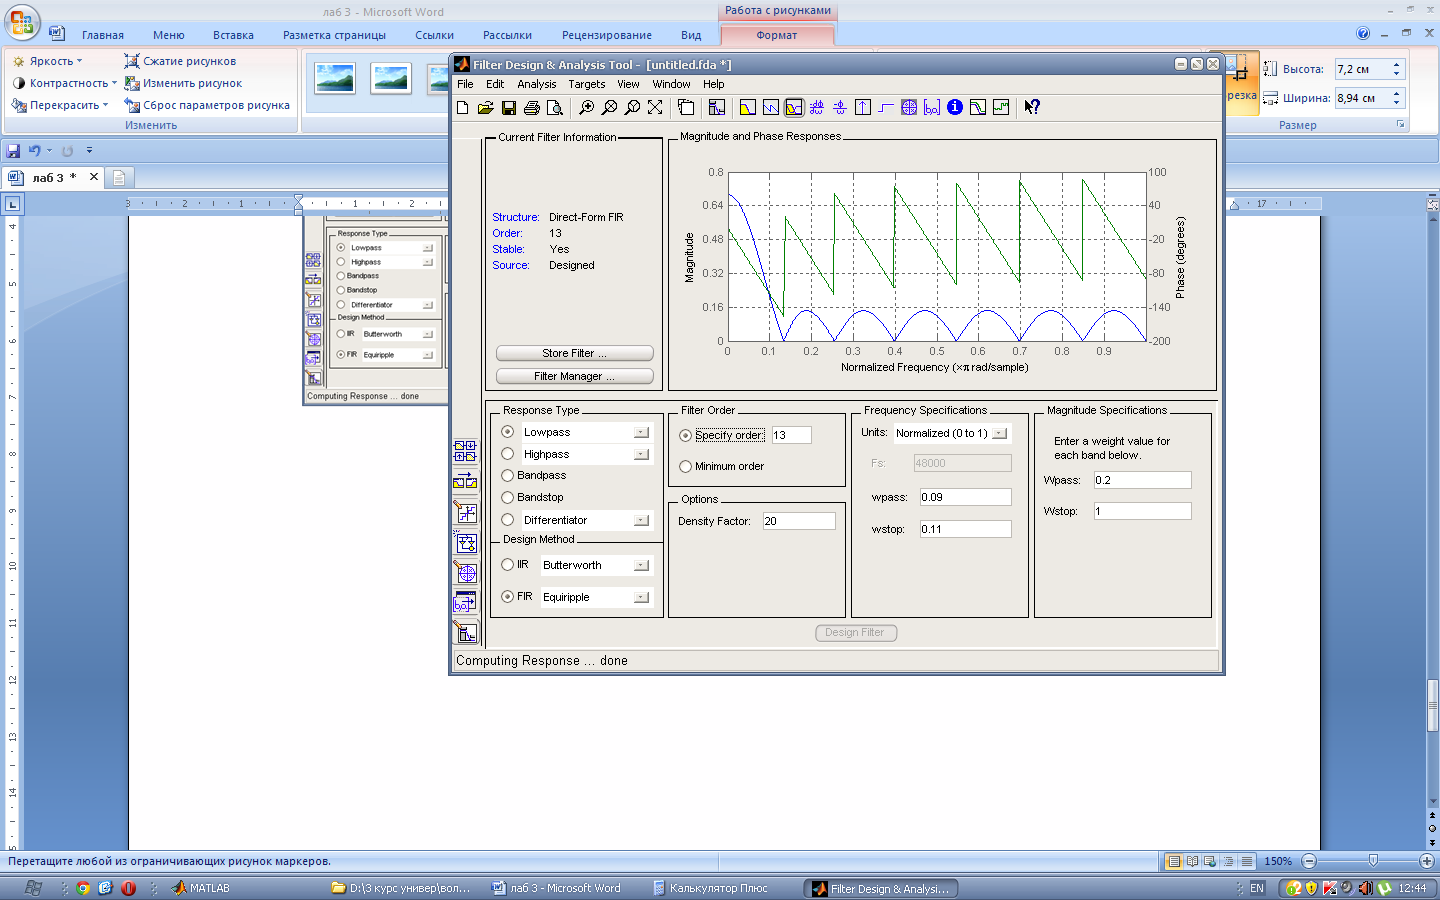
Task: Open the Equiripple FIR method dropdown
Action: tap(641, 597)
